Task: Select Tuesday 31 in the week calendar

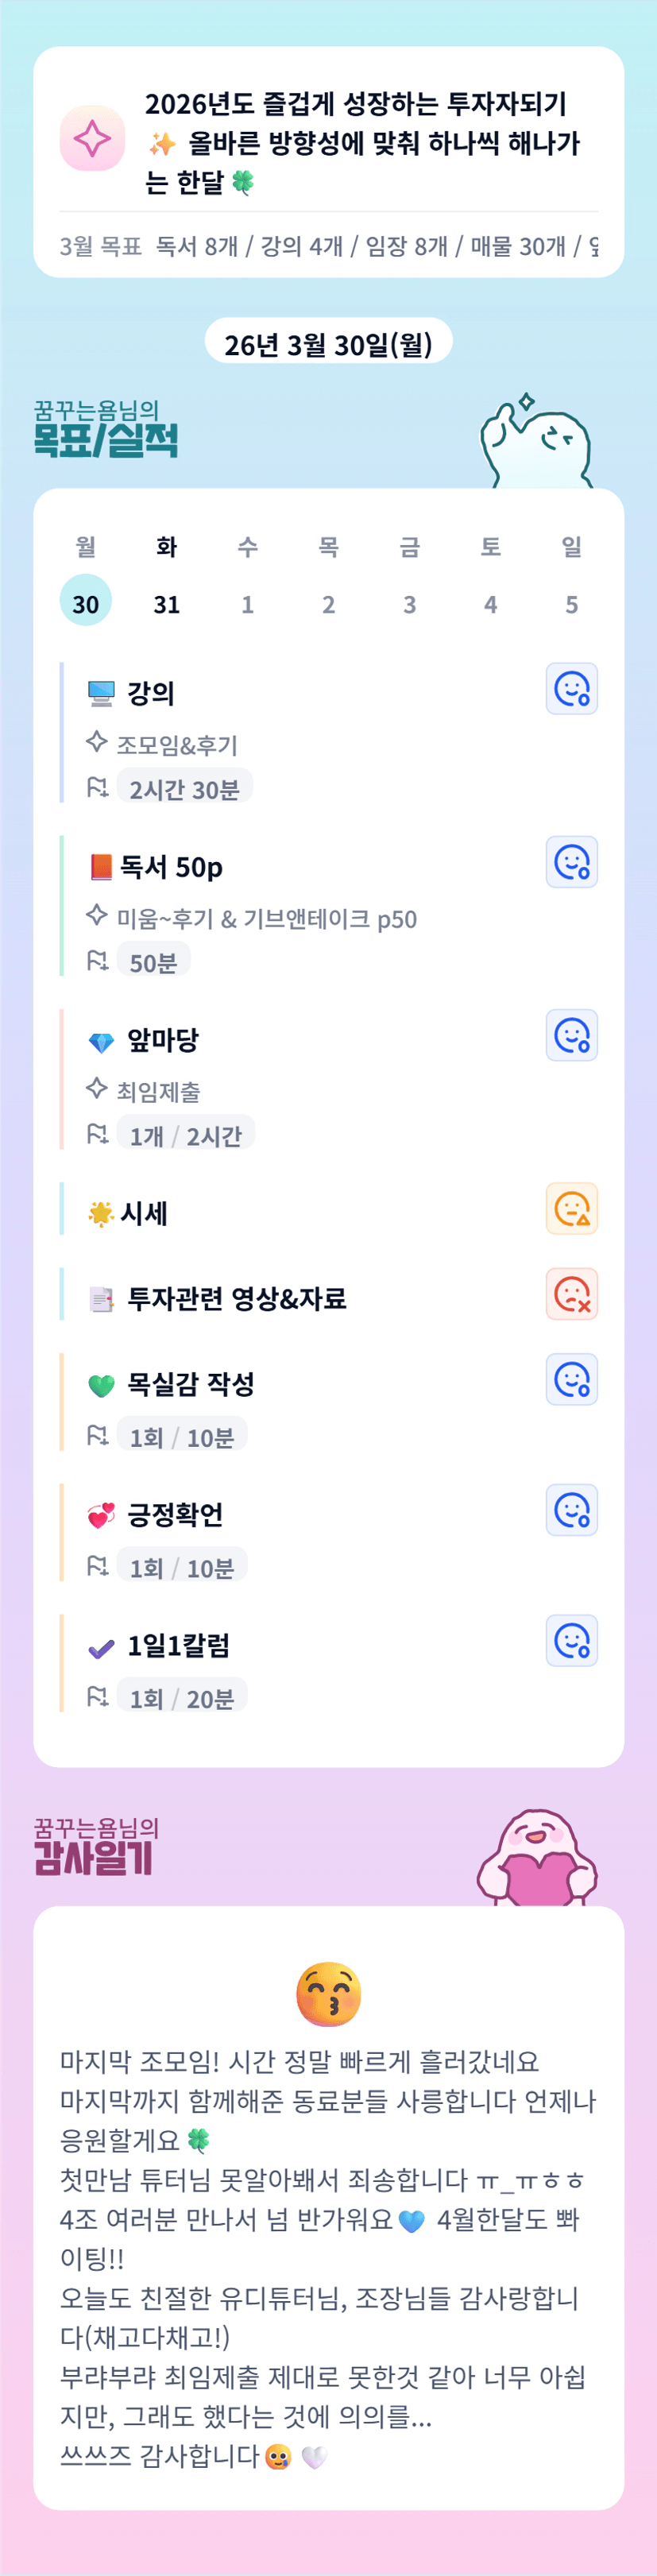Action: tap(167, 603)
